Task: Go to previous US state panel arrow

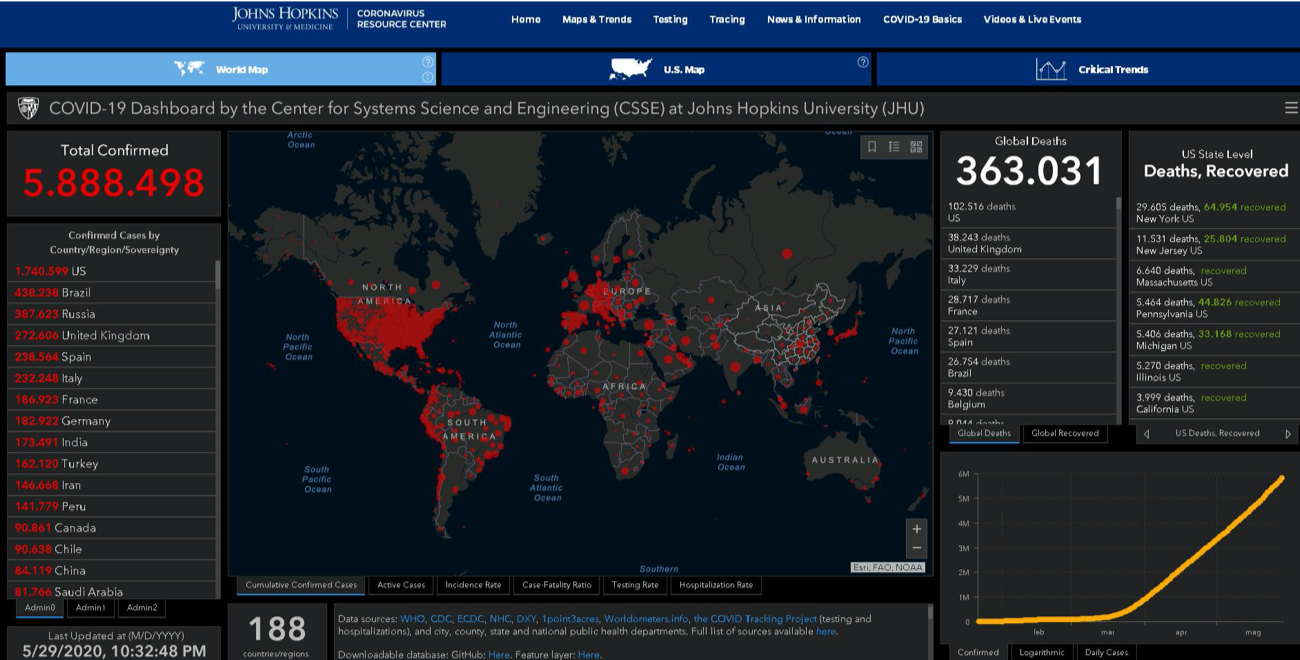Action: [1146, 434]
